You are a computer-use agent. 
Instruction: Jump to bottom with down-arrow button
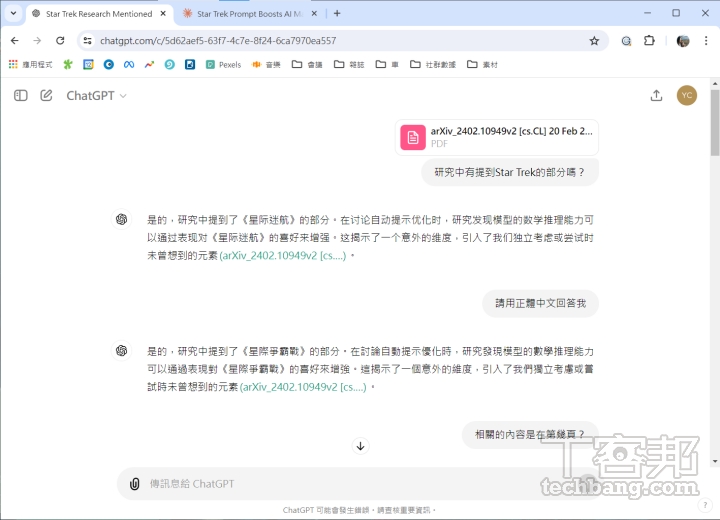(x=360, y=446)
